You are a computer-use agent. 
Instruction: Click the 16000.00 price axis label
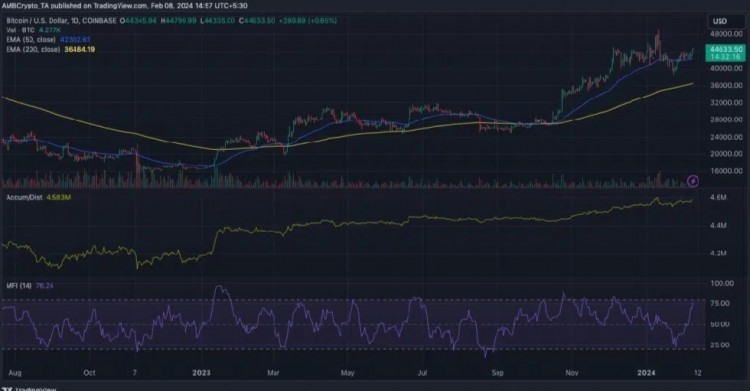726,171
